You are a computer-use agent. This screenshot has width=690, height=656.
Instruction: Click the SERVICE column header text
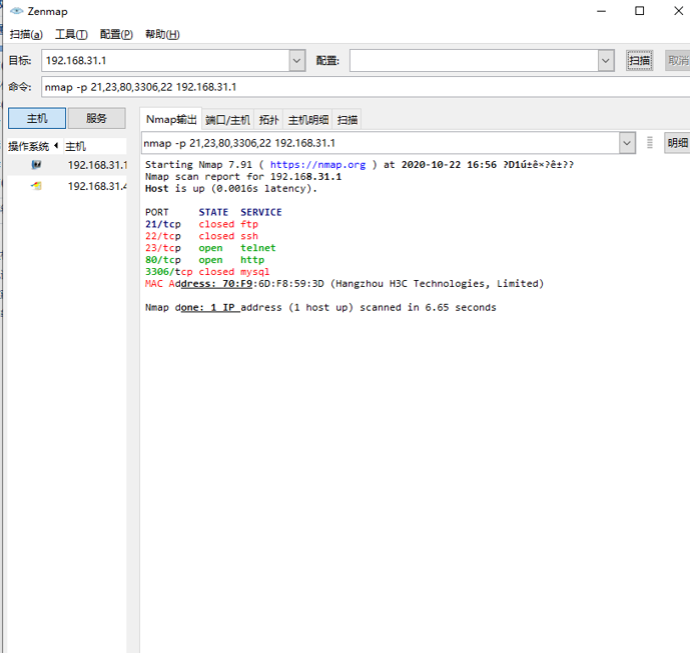261,212
